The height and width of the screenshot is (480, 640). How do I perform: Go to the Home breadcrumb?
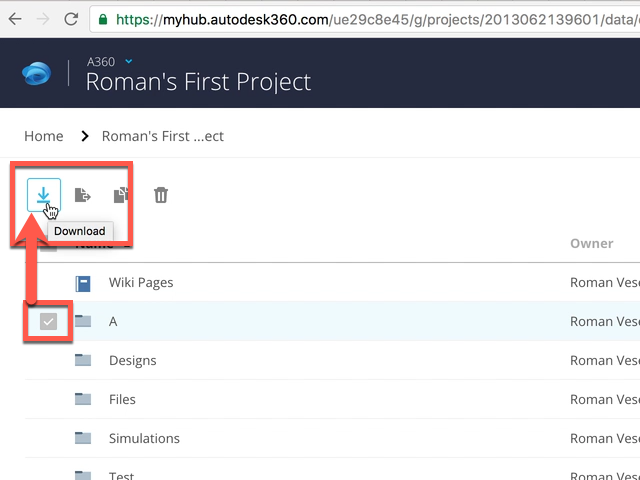tap(44, 136)
